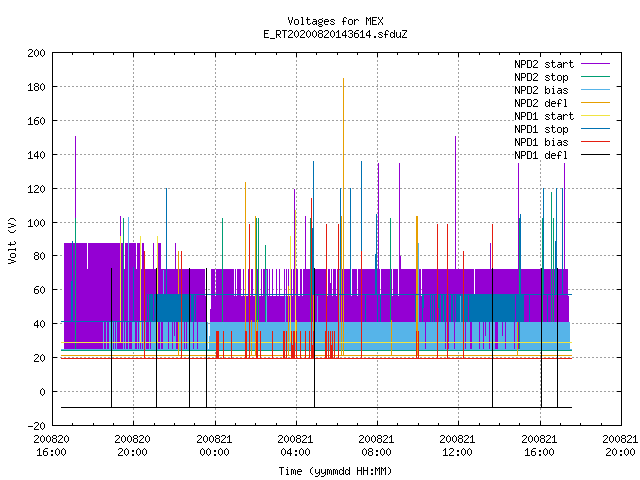Click the chart title "Voltages for MEX"
The height and width of the screenshot is (480, 640).
coord(335,21)
